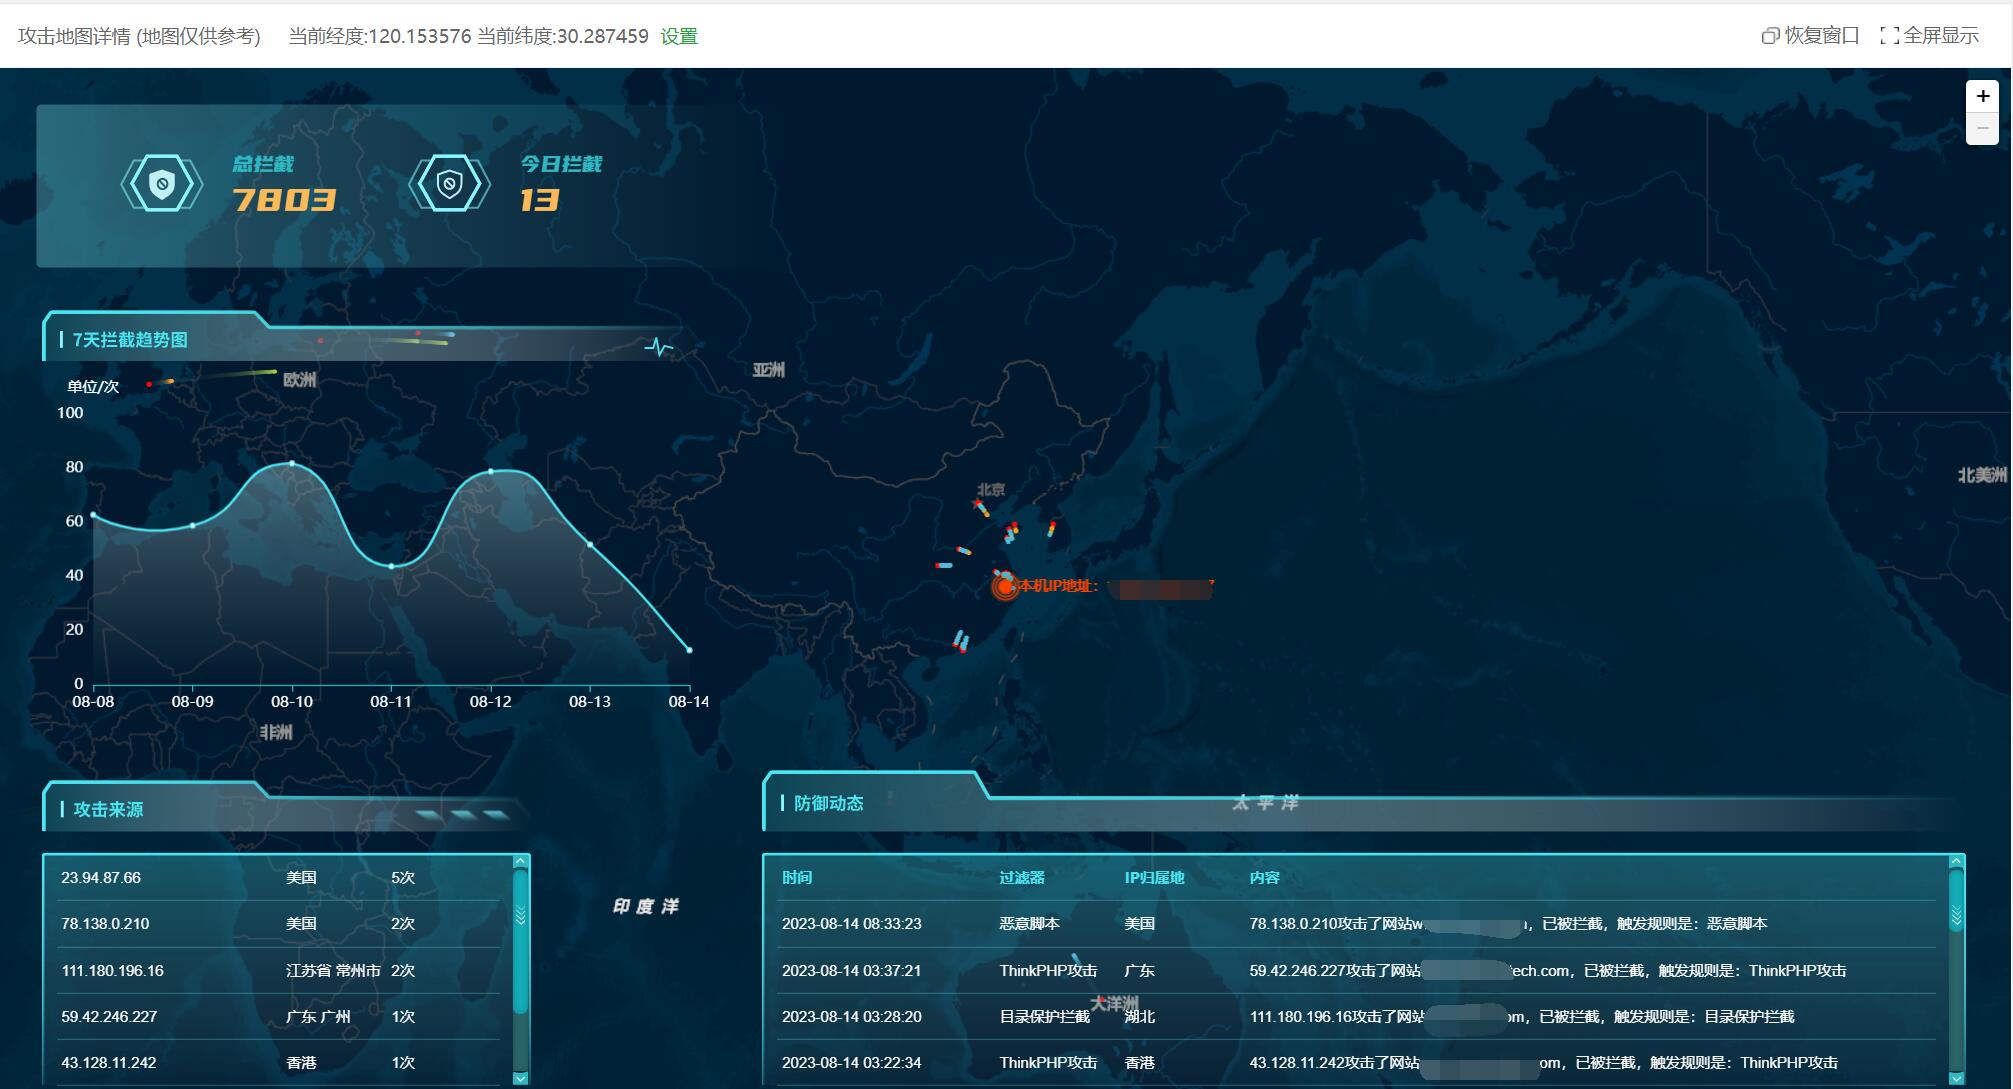This screenshot has width=2013, height=1089.
Task: Select attack source IP 43.128.11.242
Action: [109, 1063]
